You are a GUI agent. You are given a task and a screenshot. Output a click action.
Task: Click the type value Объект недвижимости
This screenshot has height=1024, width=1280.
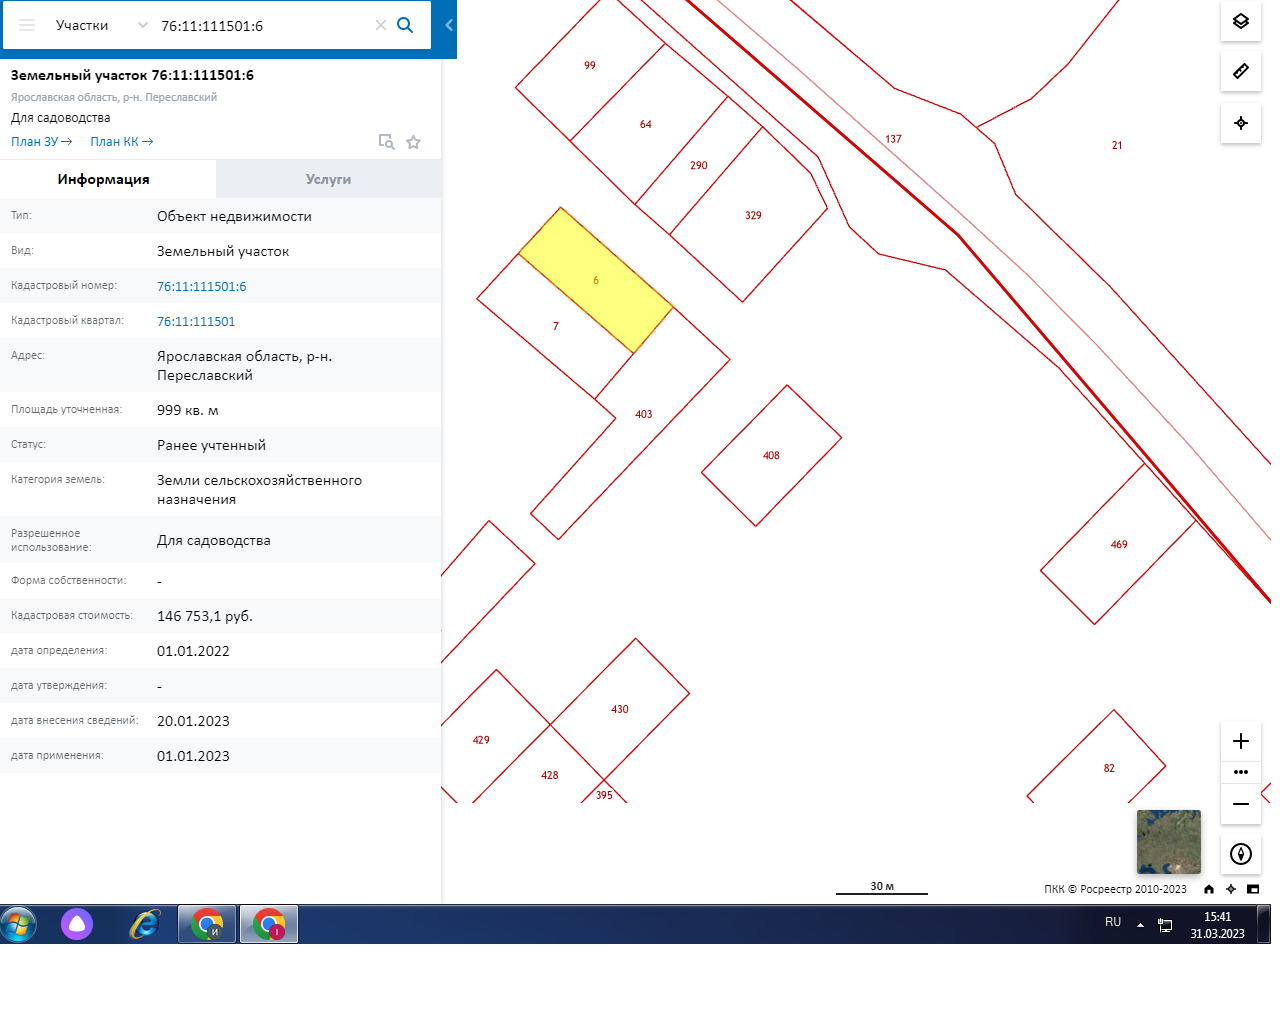[234, 216]
